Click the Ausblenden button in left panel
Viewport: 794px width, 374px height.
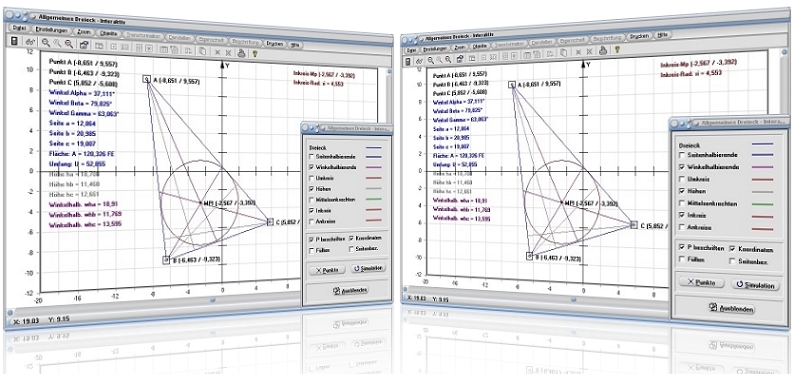[350, 290]
